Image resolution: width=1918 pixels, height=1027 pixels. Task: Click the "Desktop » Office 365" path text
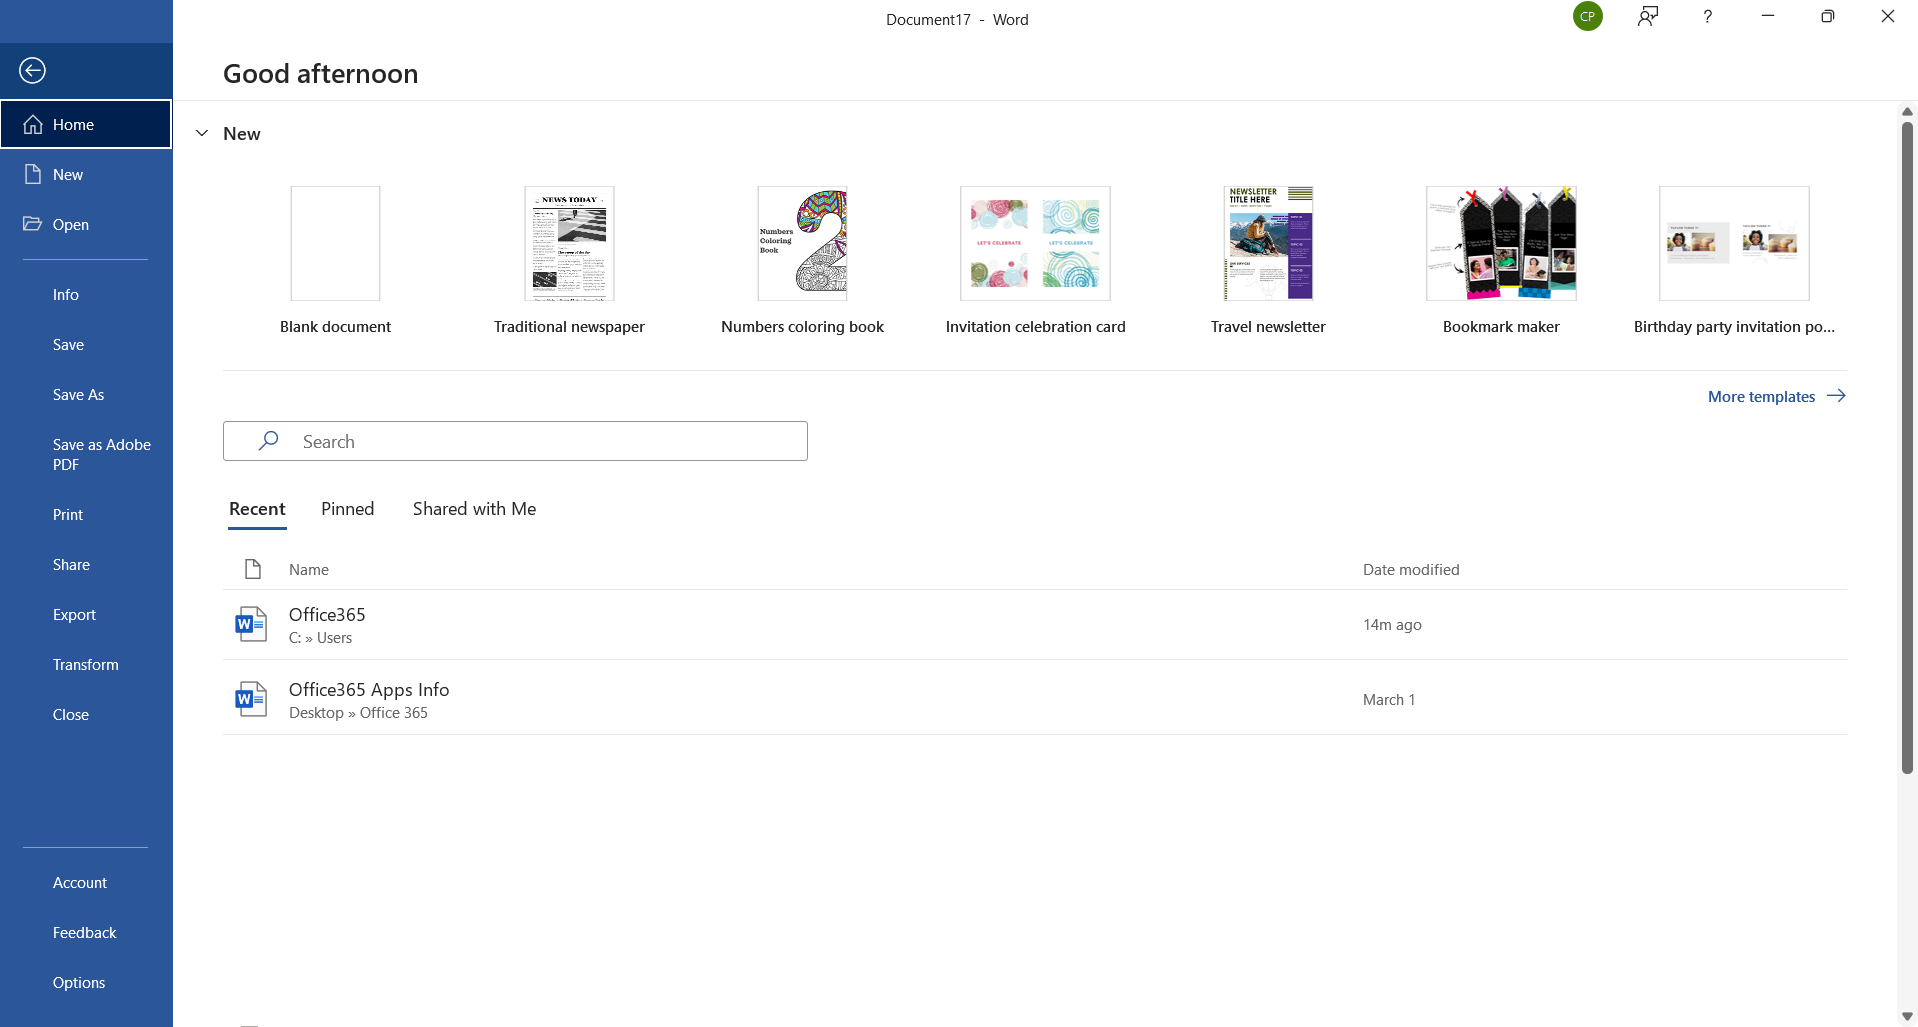point(358,713)
